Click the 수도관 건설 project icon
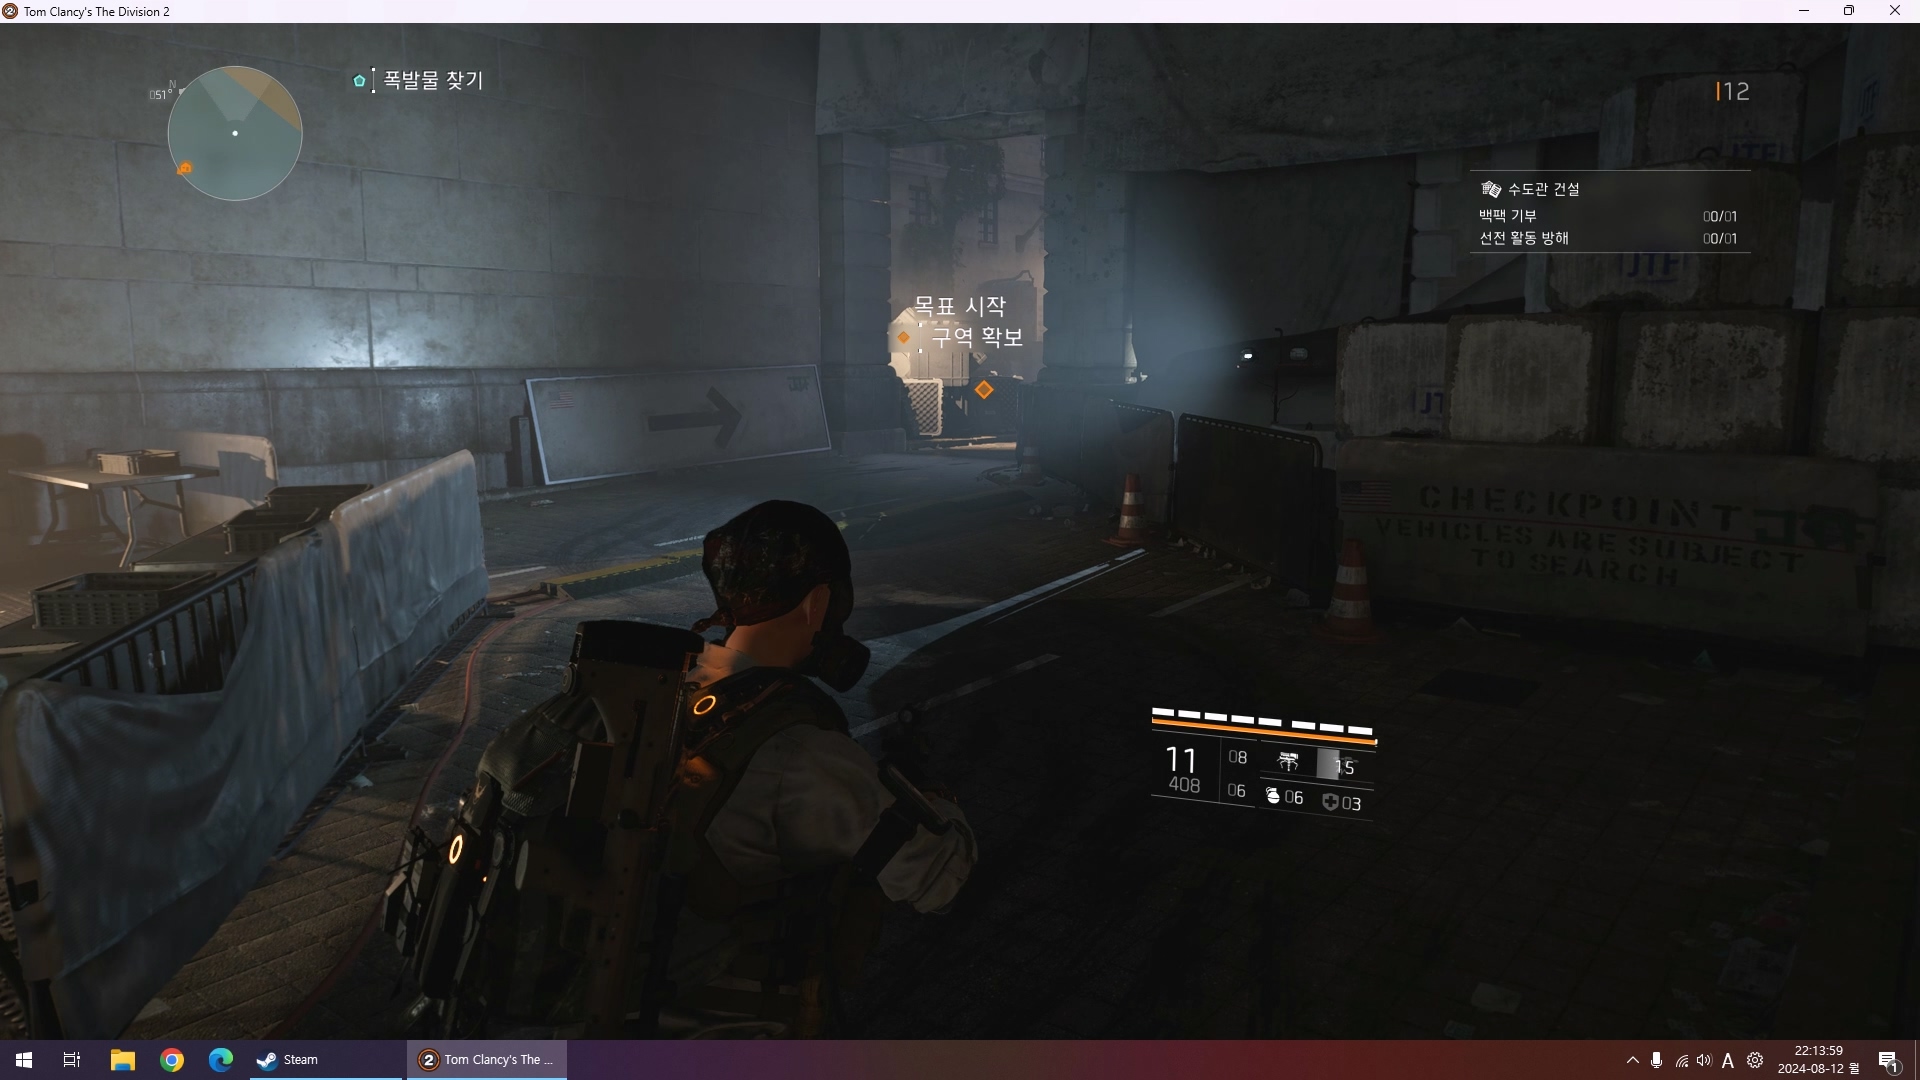 pos(1491,189)
